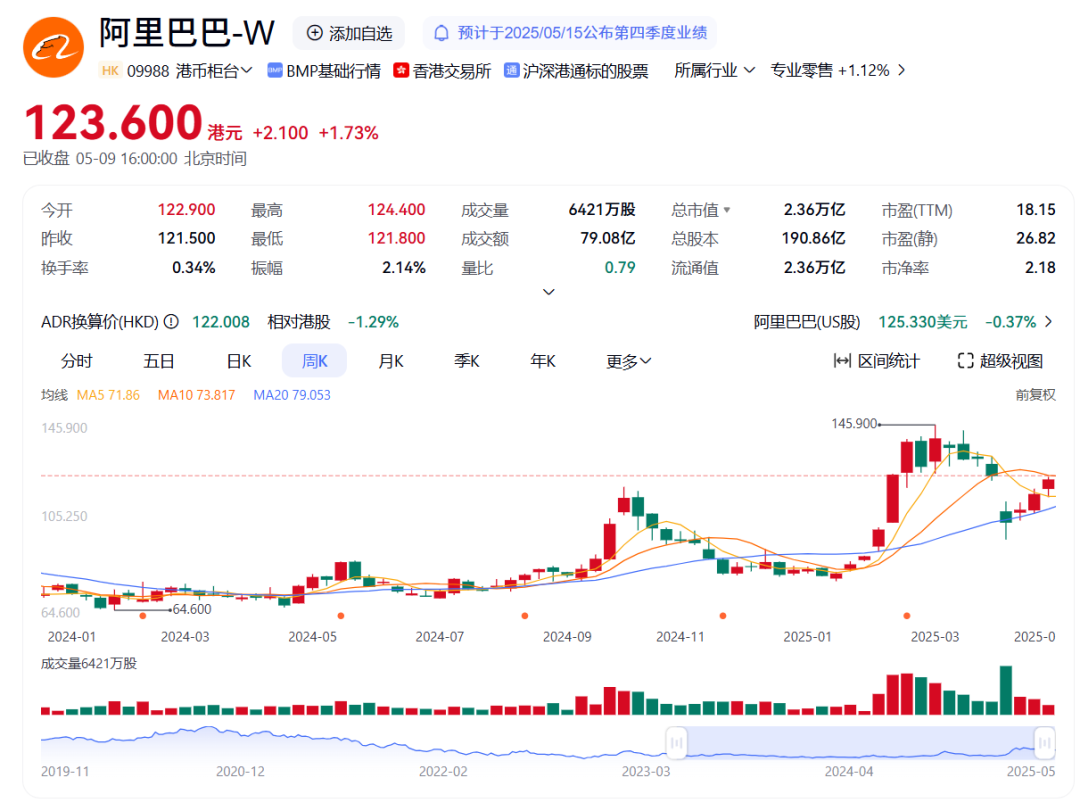Viewport: 1080px width, 811px height.
Task: Click the 换手率 value 0.34%
Action: pyautogui.click(x=194, y=267)
